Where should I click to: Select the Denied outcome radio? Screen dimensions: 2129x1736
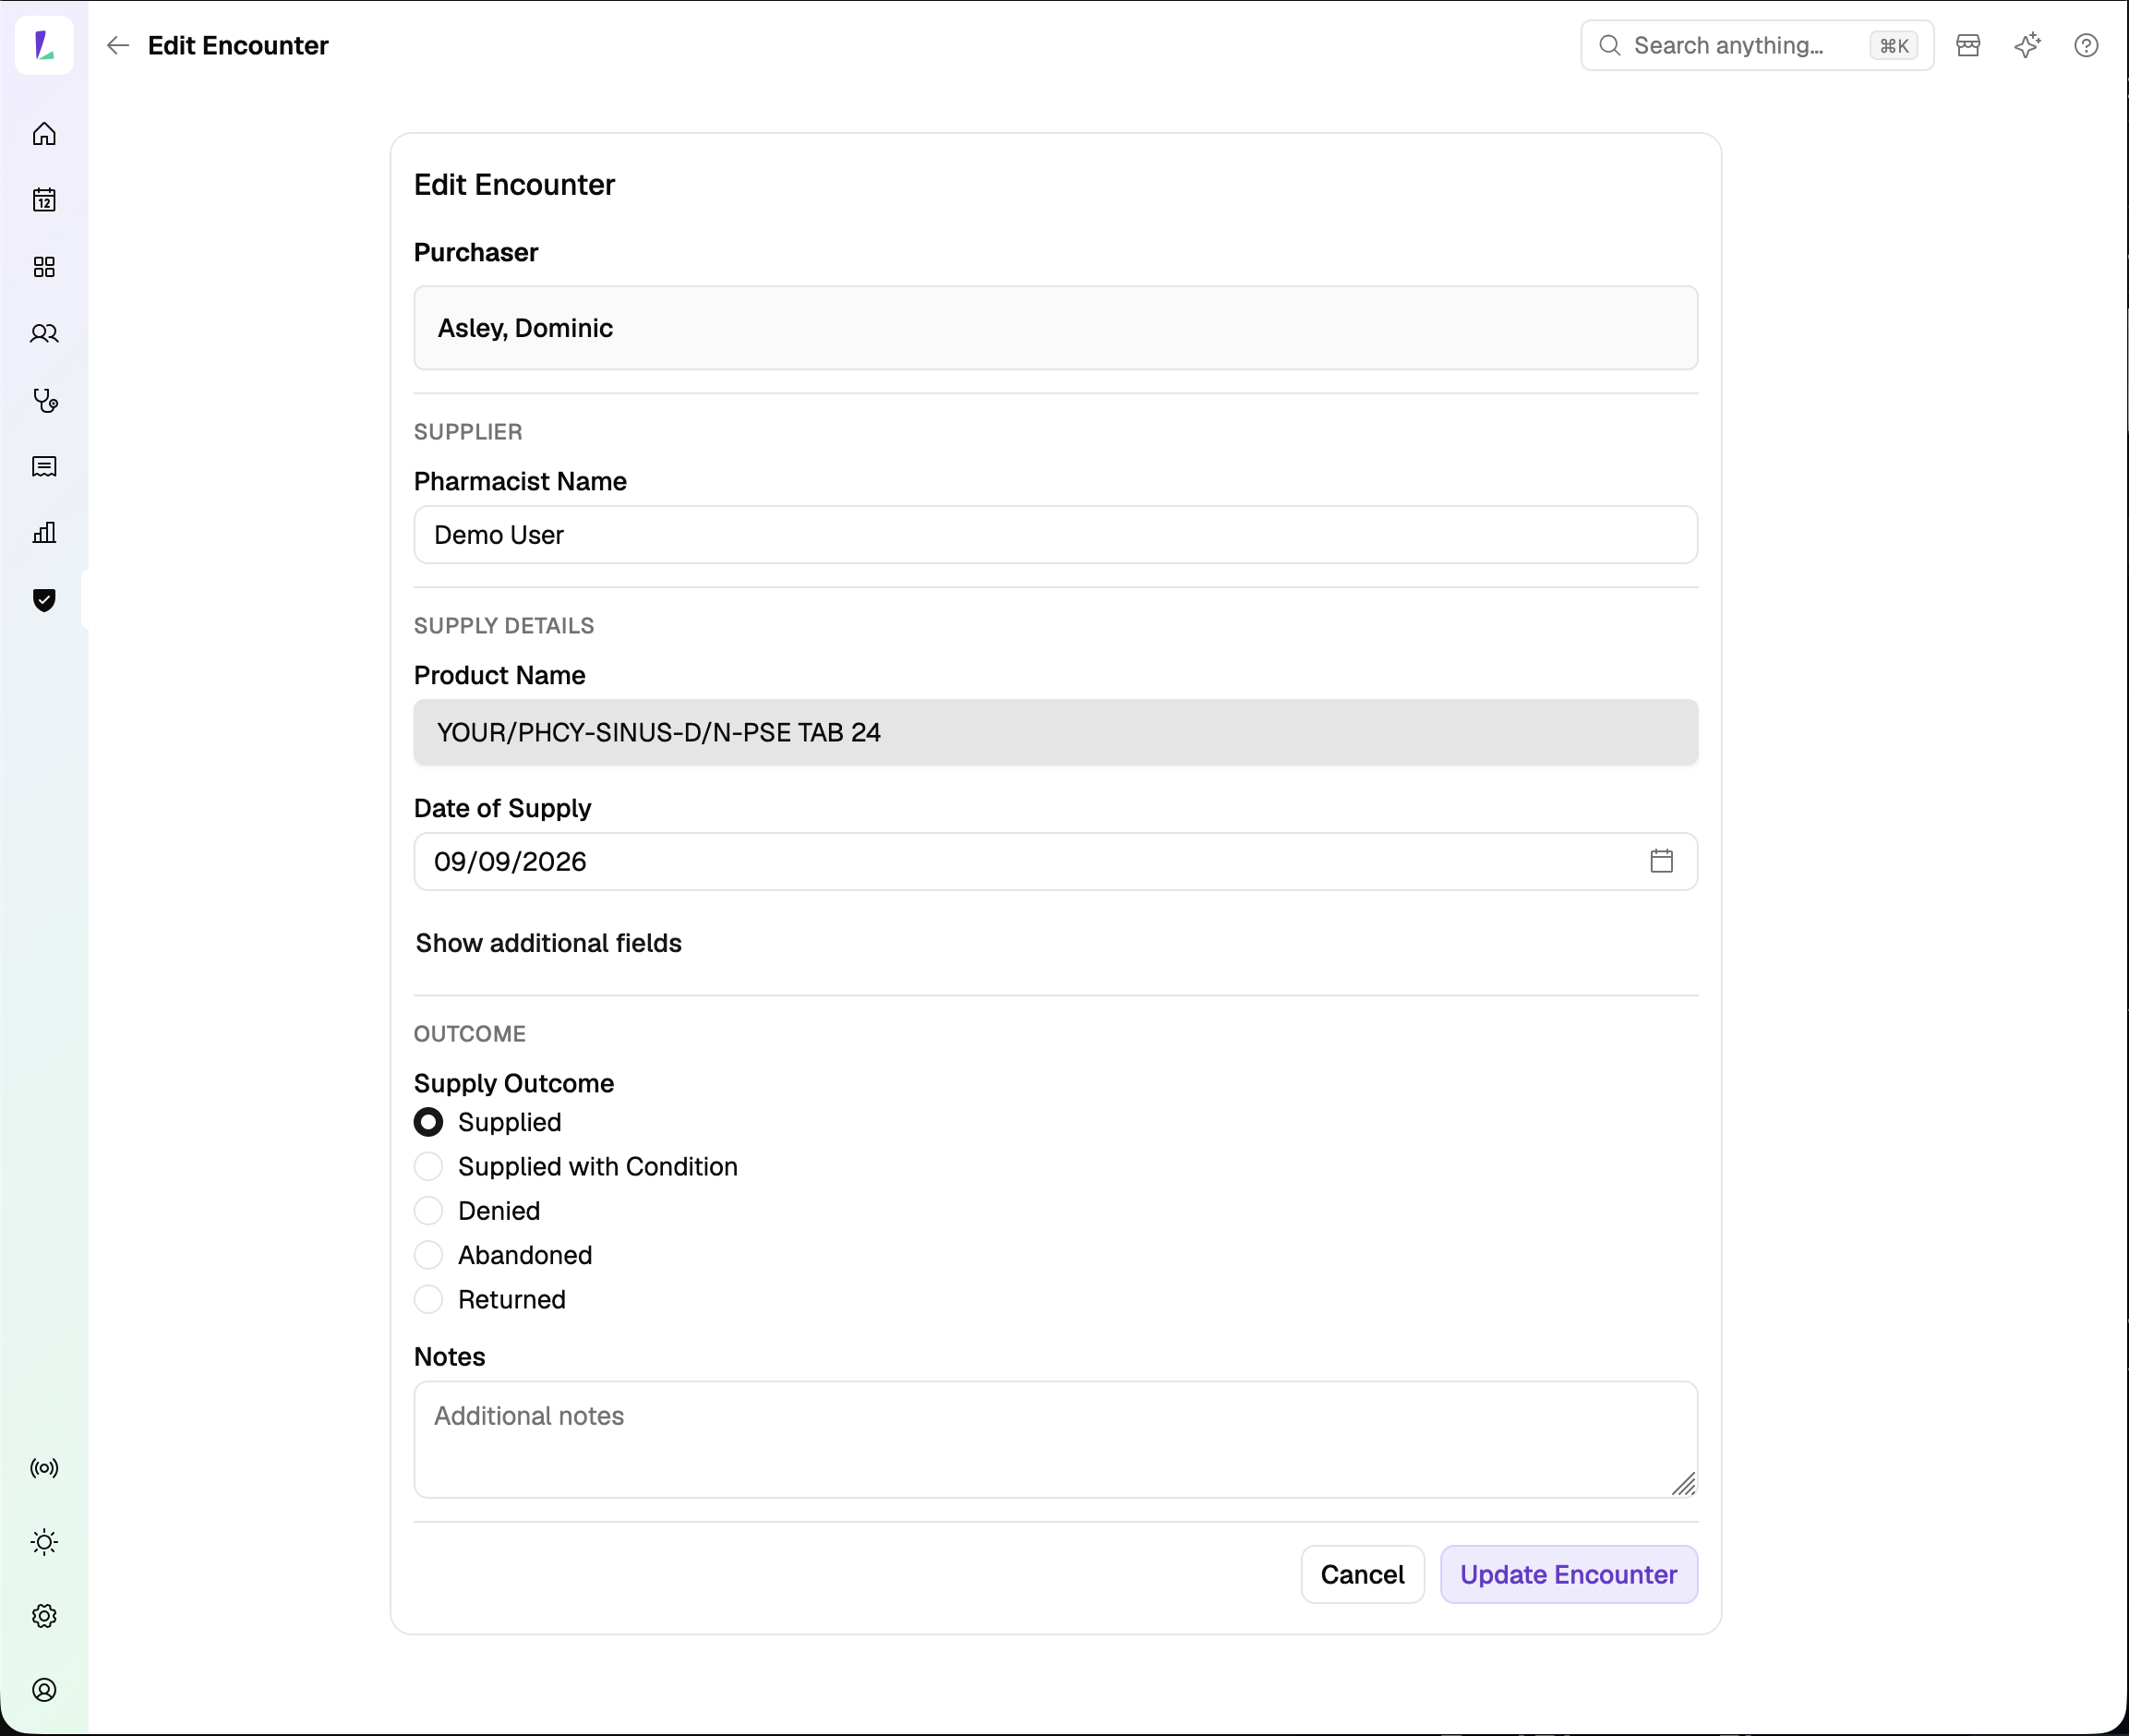(428, 1211)
